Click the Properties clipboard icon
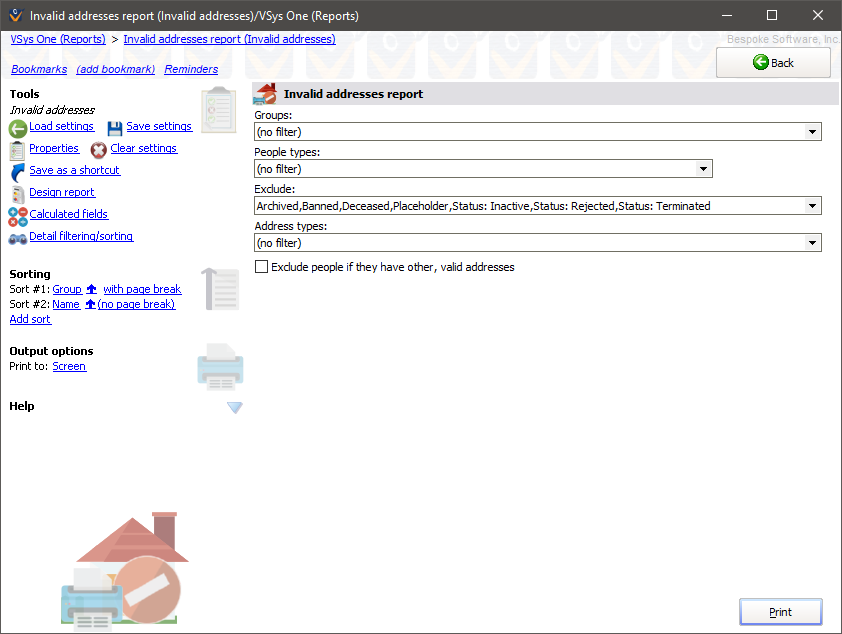 16,148
